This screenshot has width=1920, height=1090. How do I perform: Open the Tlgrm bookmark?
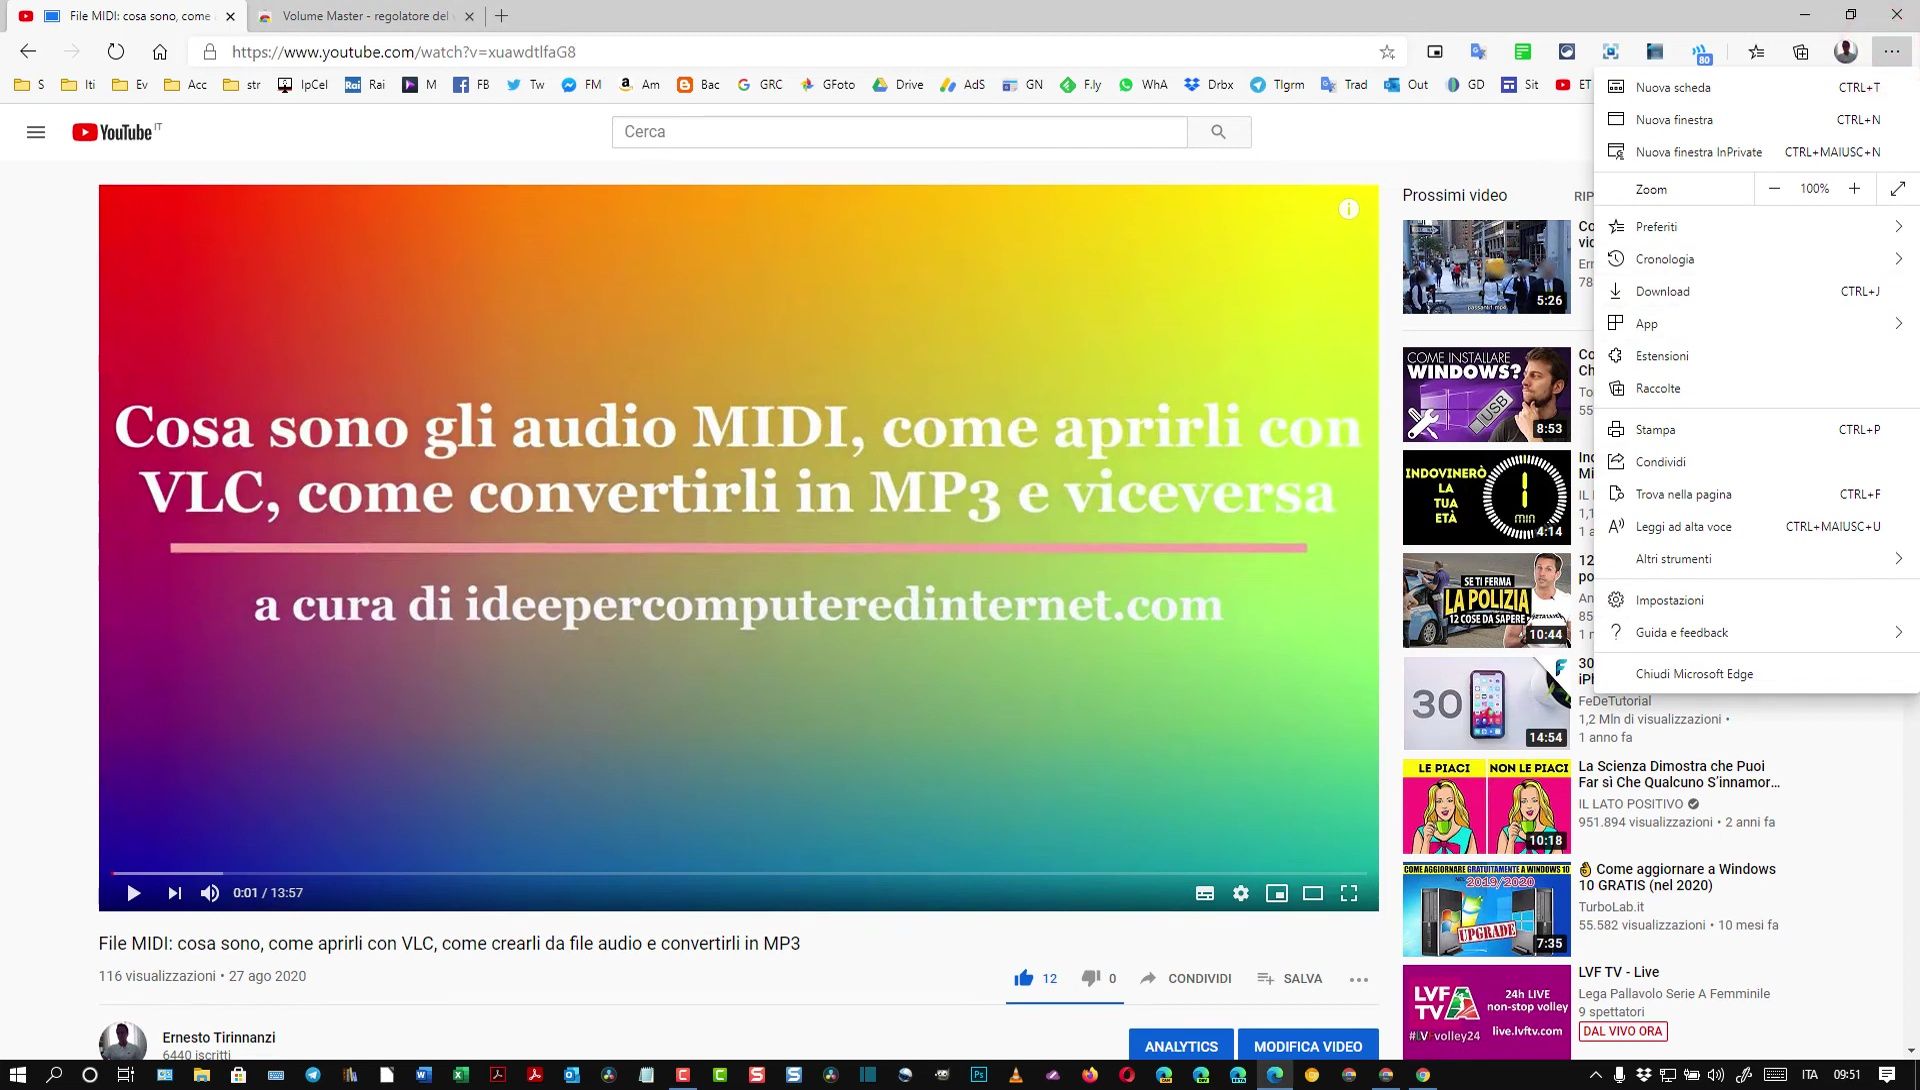click(1277, 85)
